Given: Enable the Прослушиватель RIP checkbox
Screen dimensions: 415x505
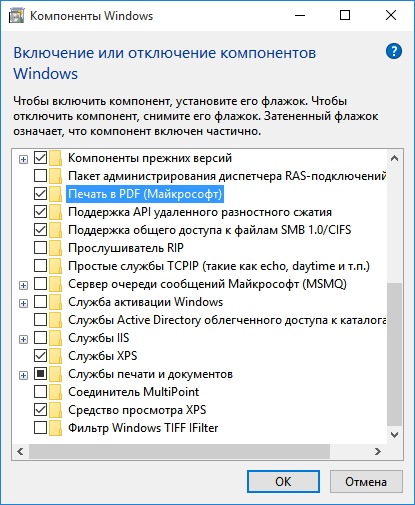Looking at the screenshot, I should tap(40, 248).
